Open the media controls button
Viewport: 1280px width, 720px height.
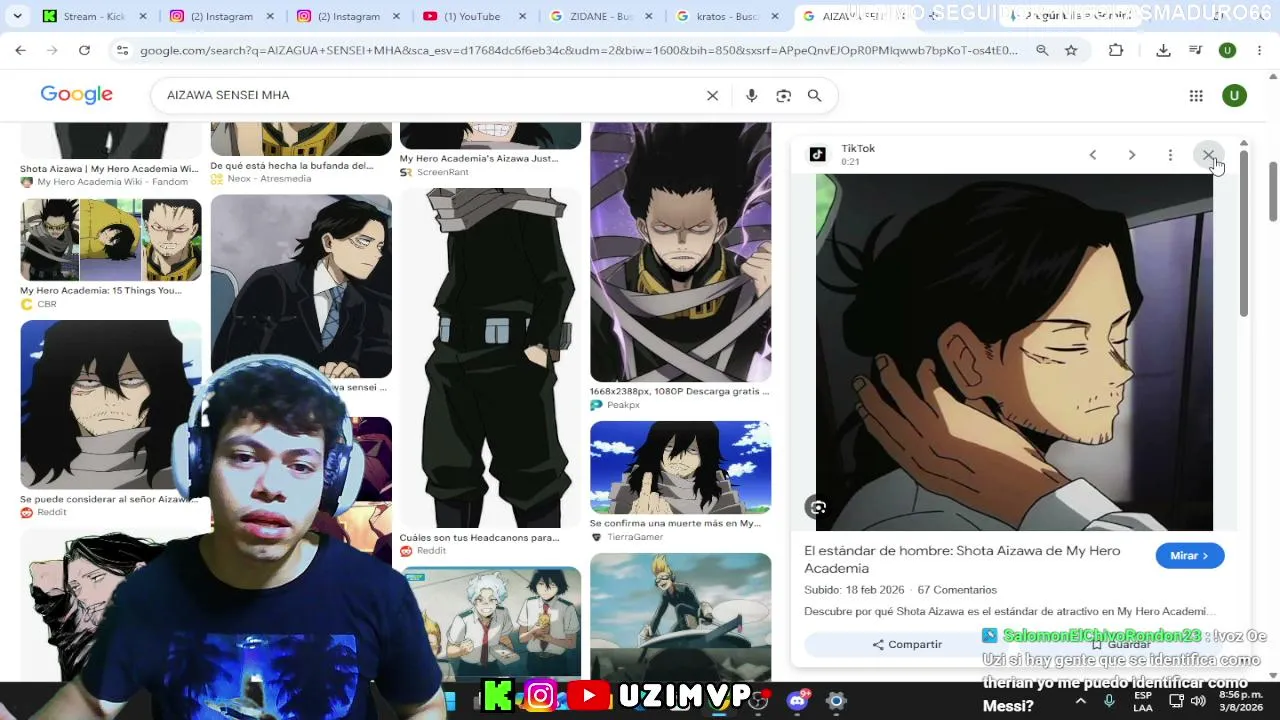point(1195,50)
